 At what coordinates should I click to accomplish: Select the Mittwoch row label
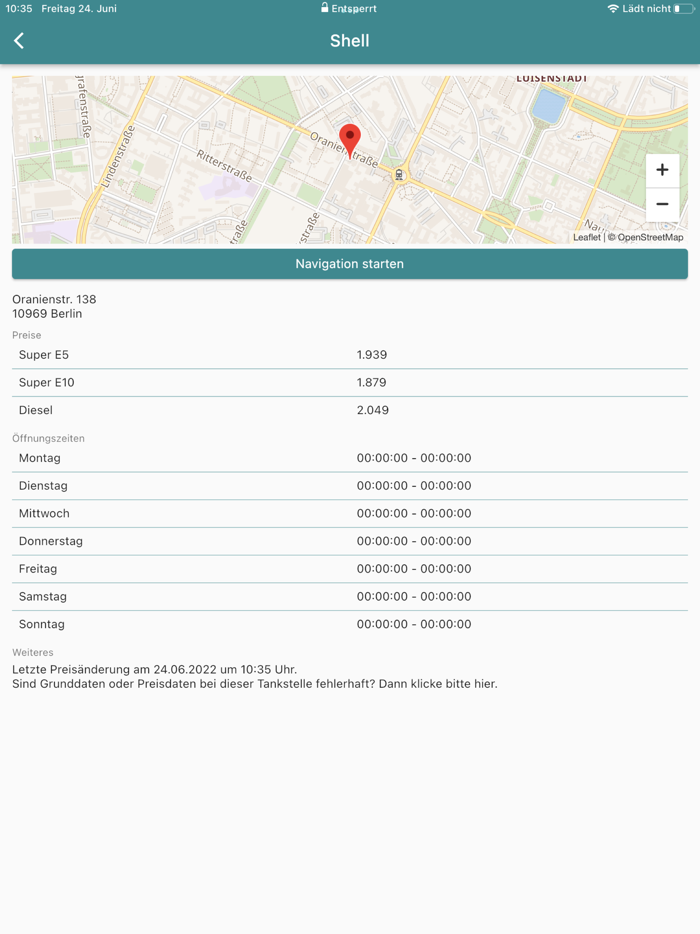[x=44, y=513]
